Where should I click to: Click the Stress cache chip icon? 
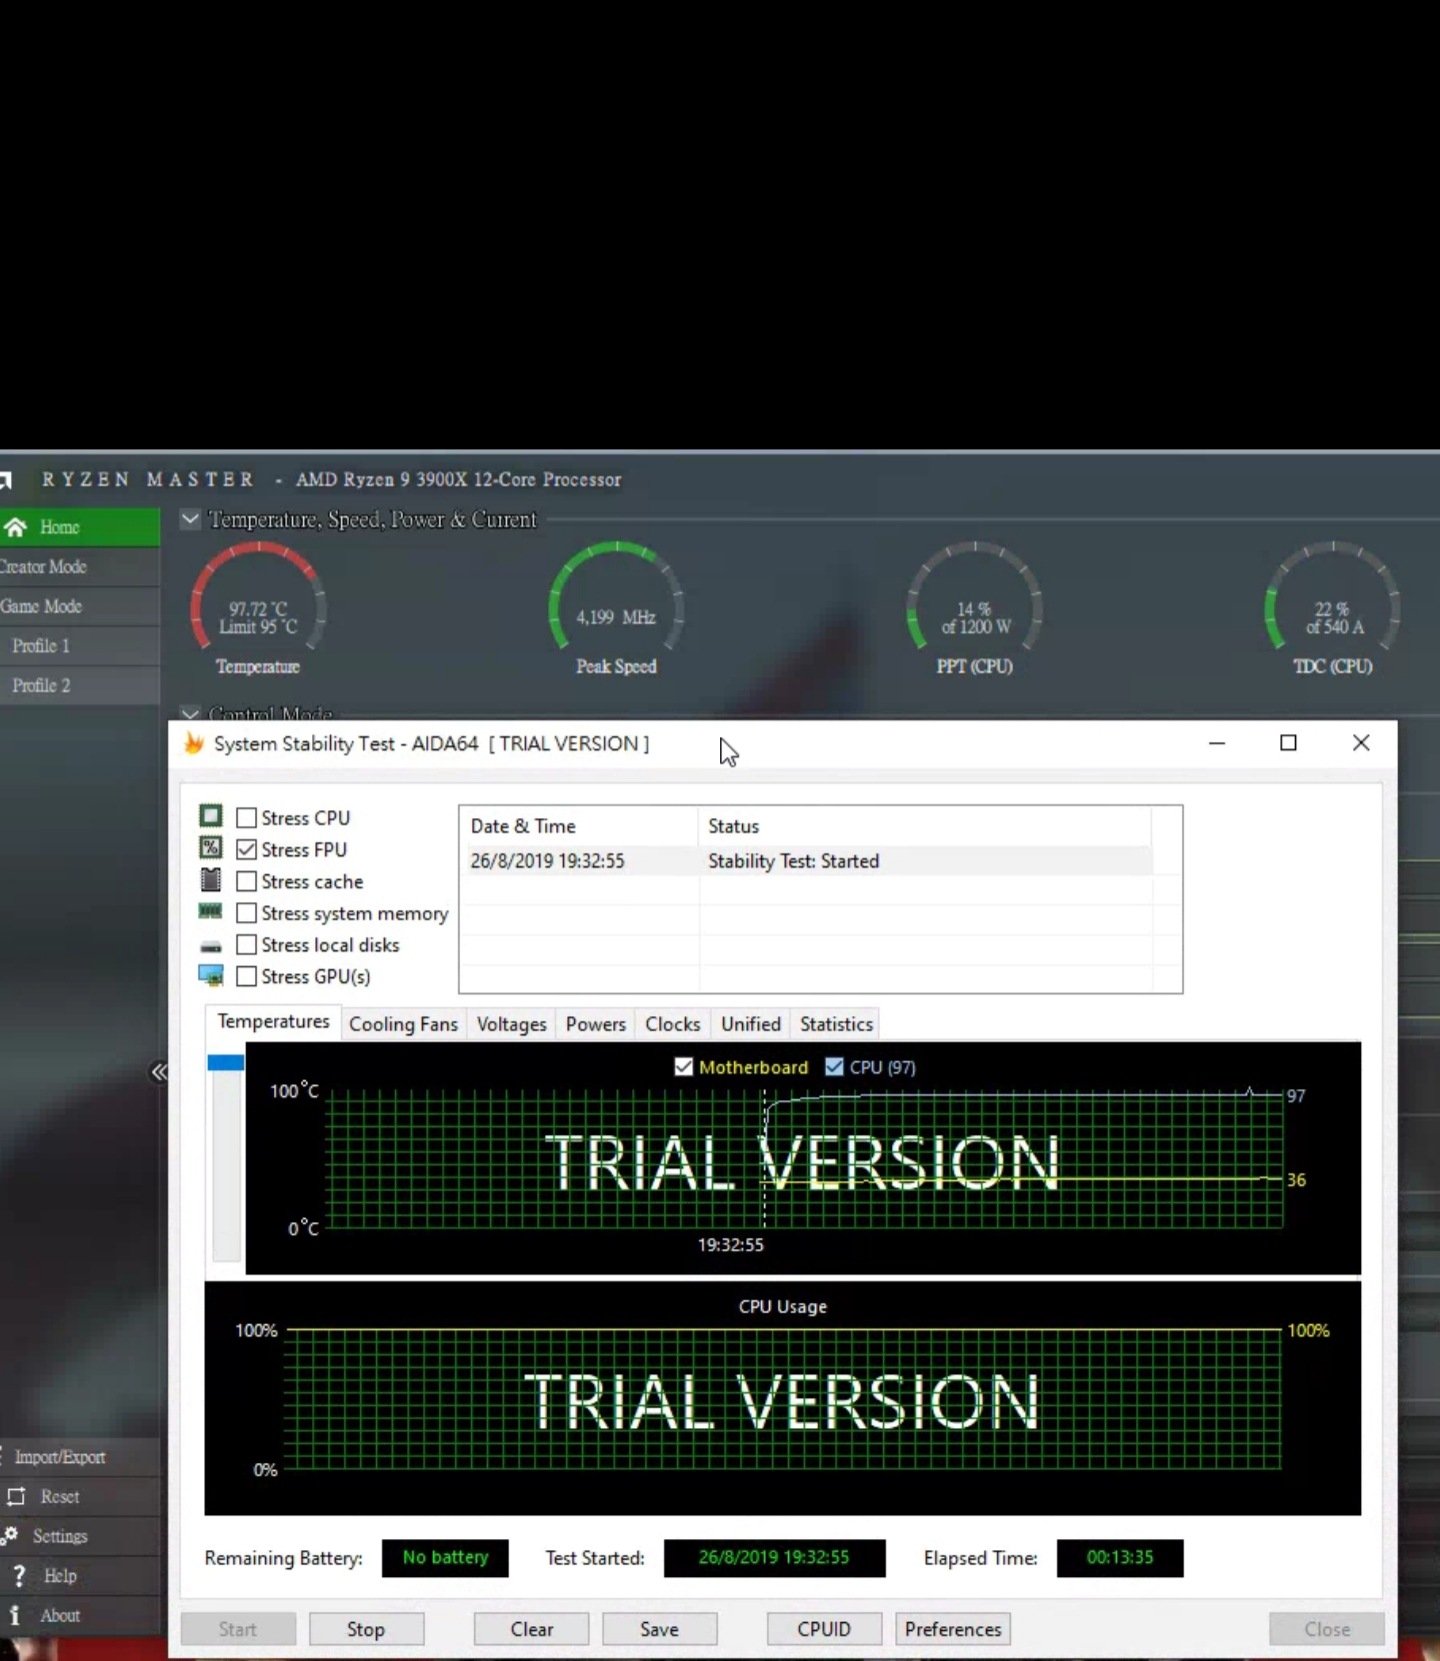pyautogui.click(x=210, y=880)
